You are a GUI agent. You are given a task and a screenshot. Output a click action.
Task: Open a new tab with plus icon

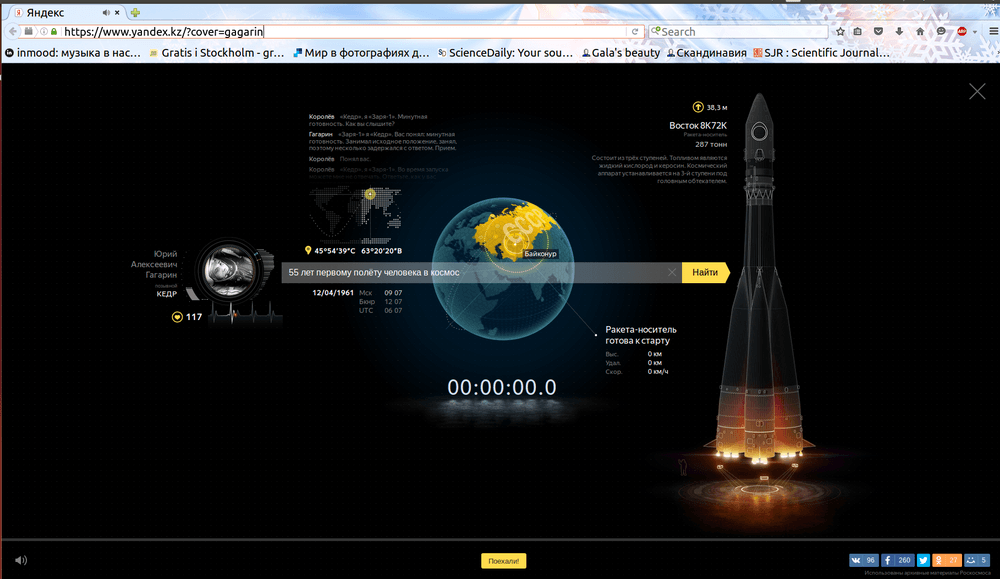(135, 12)
